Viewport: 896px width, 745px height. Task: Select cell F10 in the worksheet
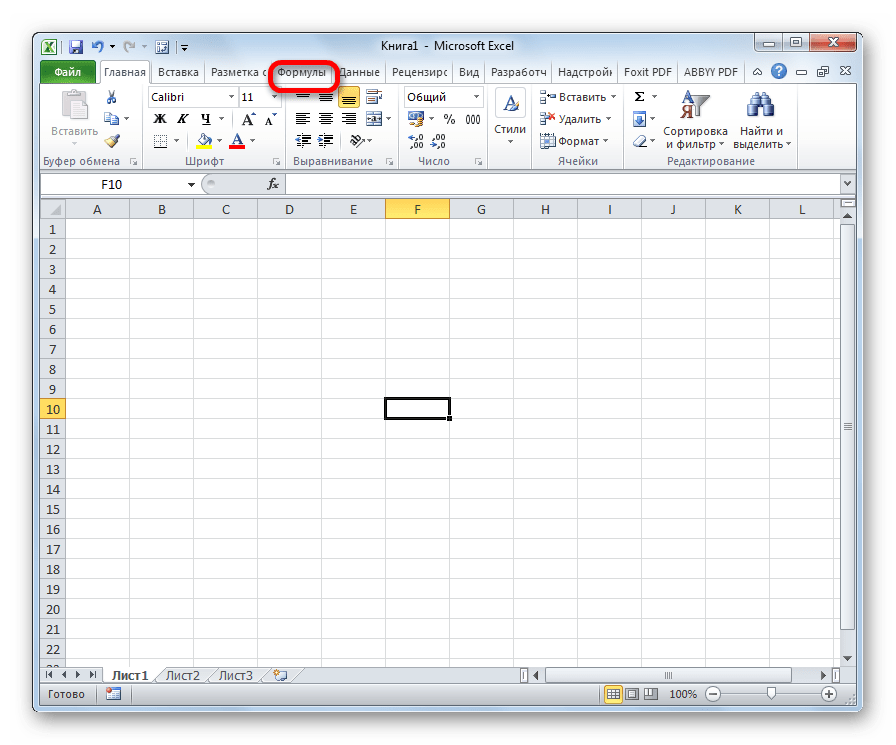tap(417, 409)
